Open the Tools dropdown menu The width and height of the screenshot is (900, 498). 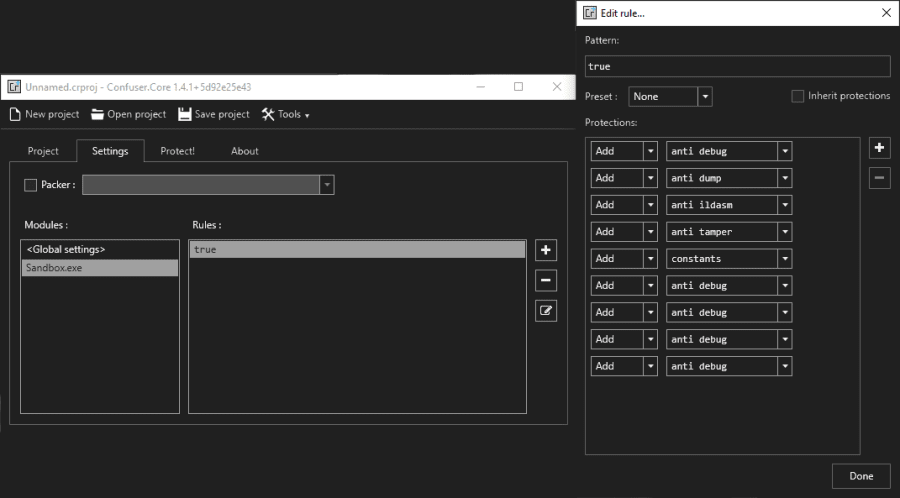[286, 114]
